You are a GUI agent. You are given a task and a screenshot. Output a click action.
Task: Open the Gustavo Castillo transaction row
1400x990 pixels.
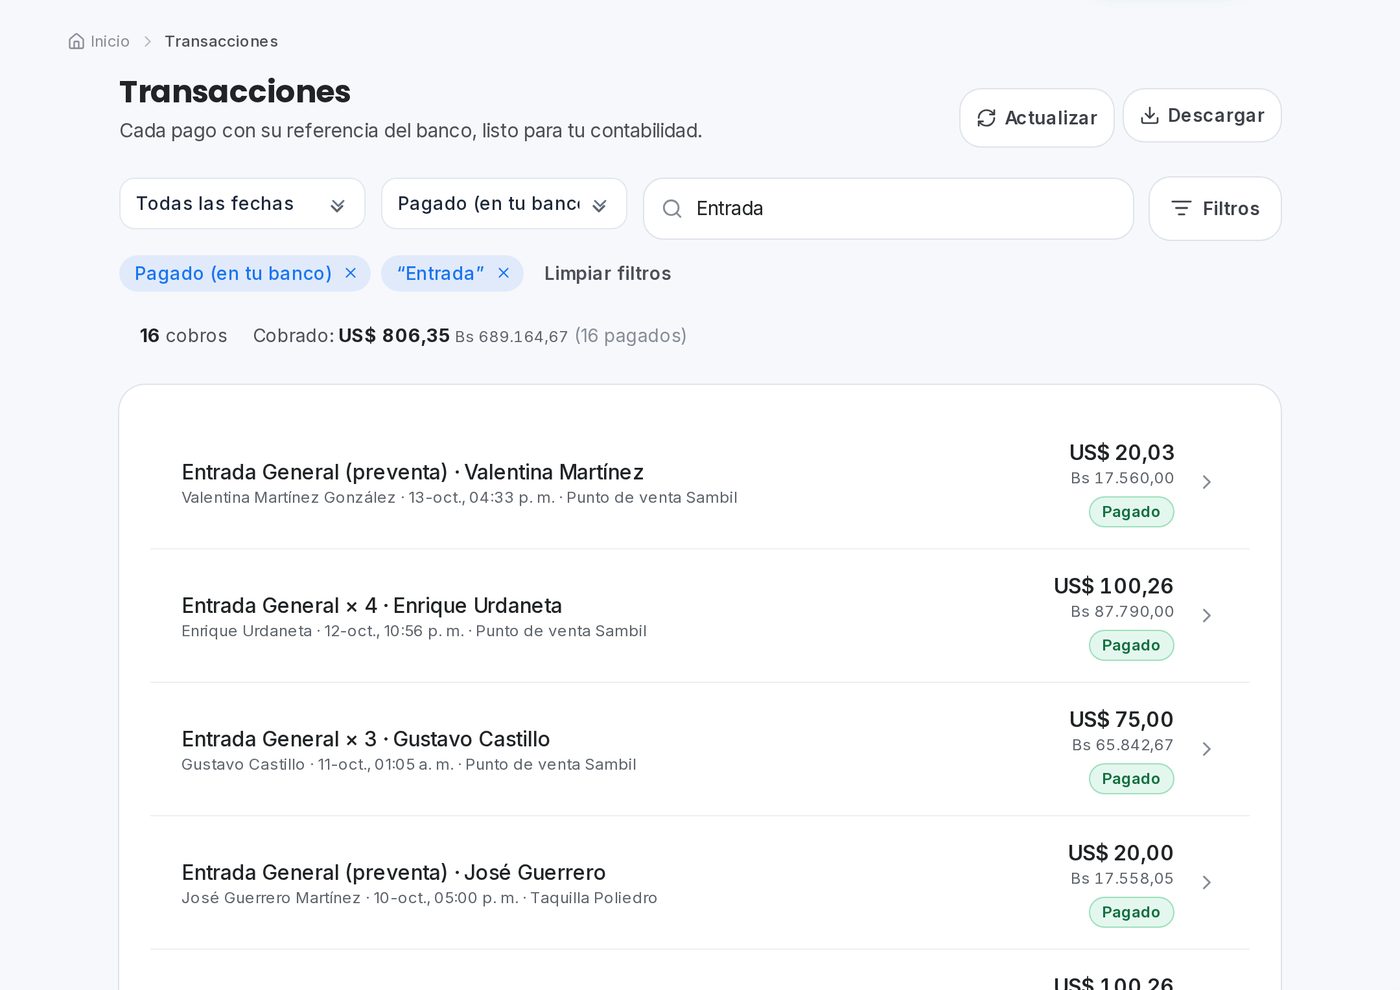(700, 749)
